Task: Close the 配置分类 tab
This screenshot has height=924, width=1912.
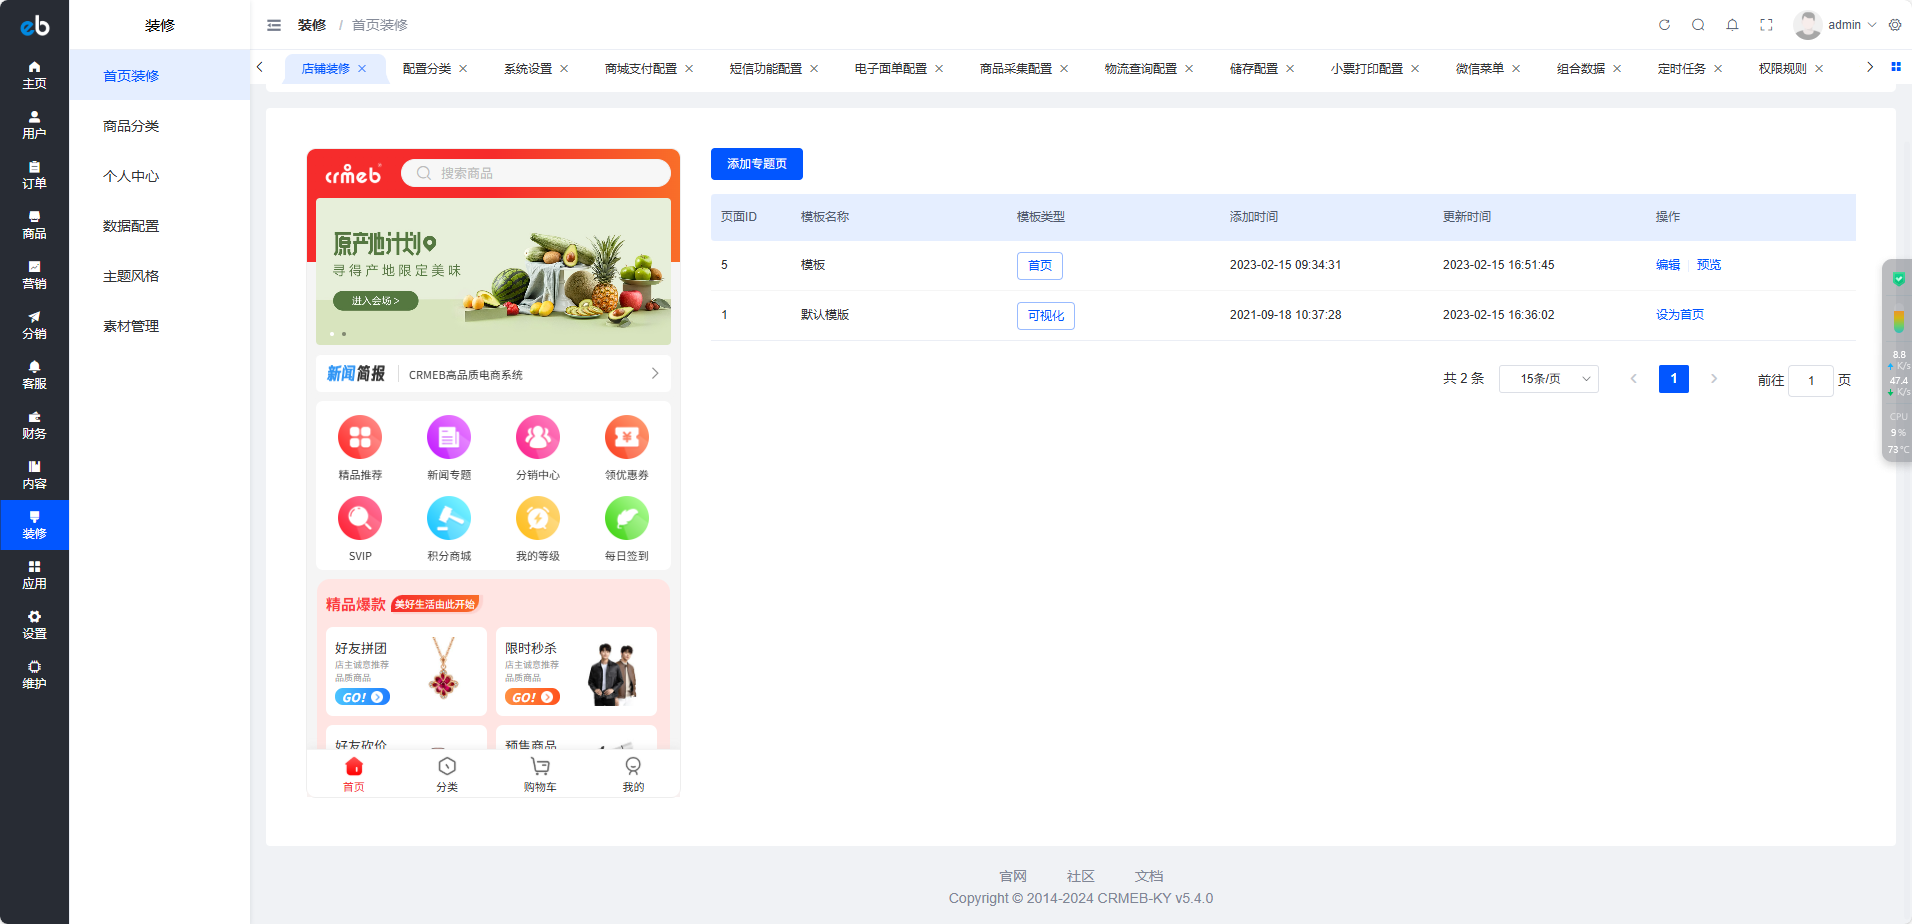Action: point(463,69)
